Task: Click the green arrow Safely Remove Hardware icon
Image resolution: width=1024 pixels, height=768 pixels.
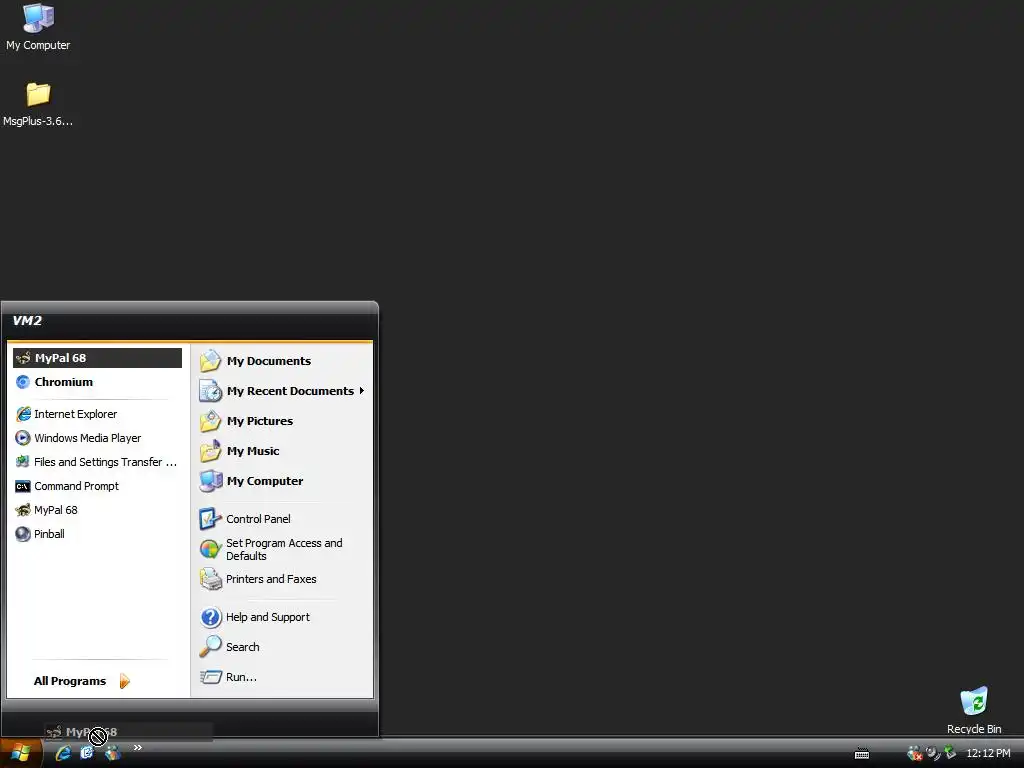Action: 950,753
